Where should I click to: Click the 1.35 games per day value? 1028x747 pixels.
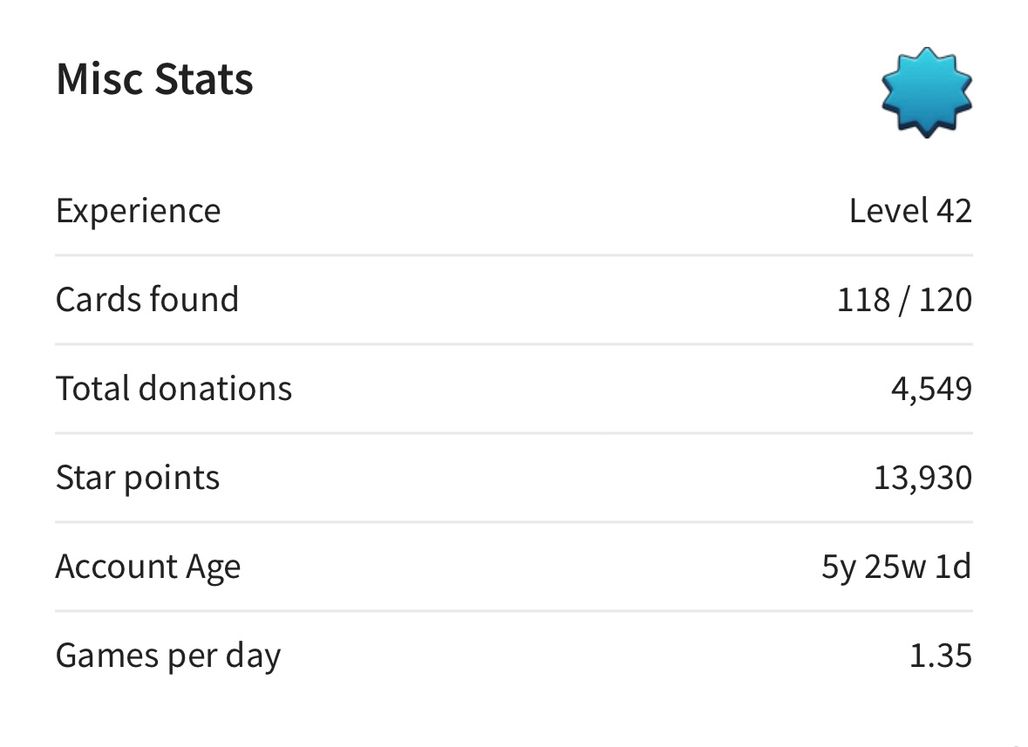pyautogui.click(x=940, y=656)
